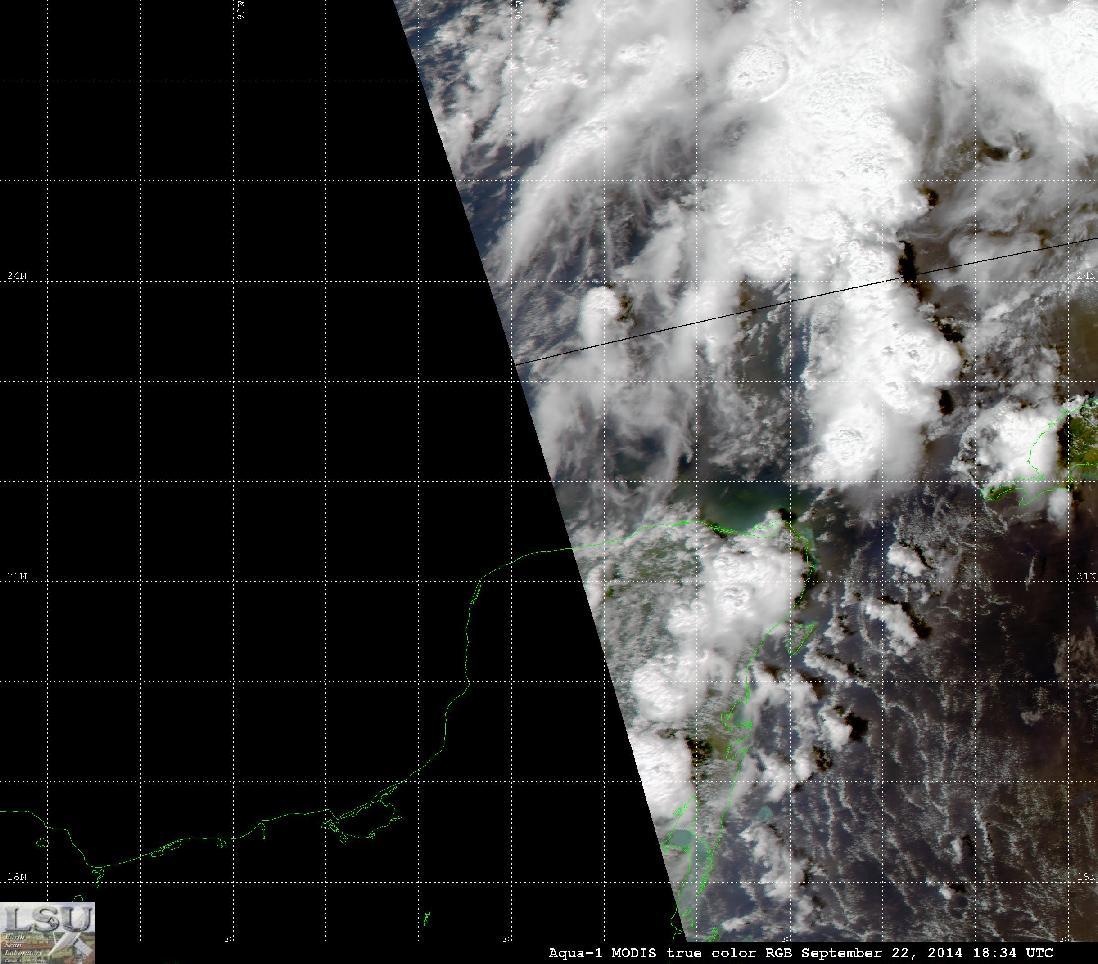Click the LSU Earth Scan Laboratory logo
Screen dimensions: 1098x964
47,932
